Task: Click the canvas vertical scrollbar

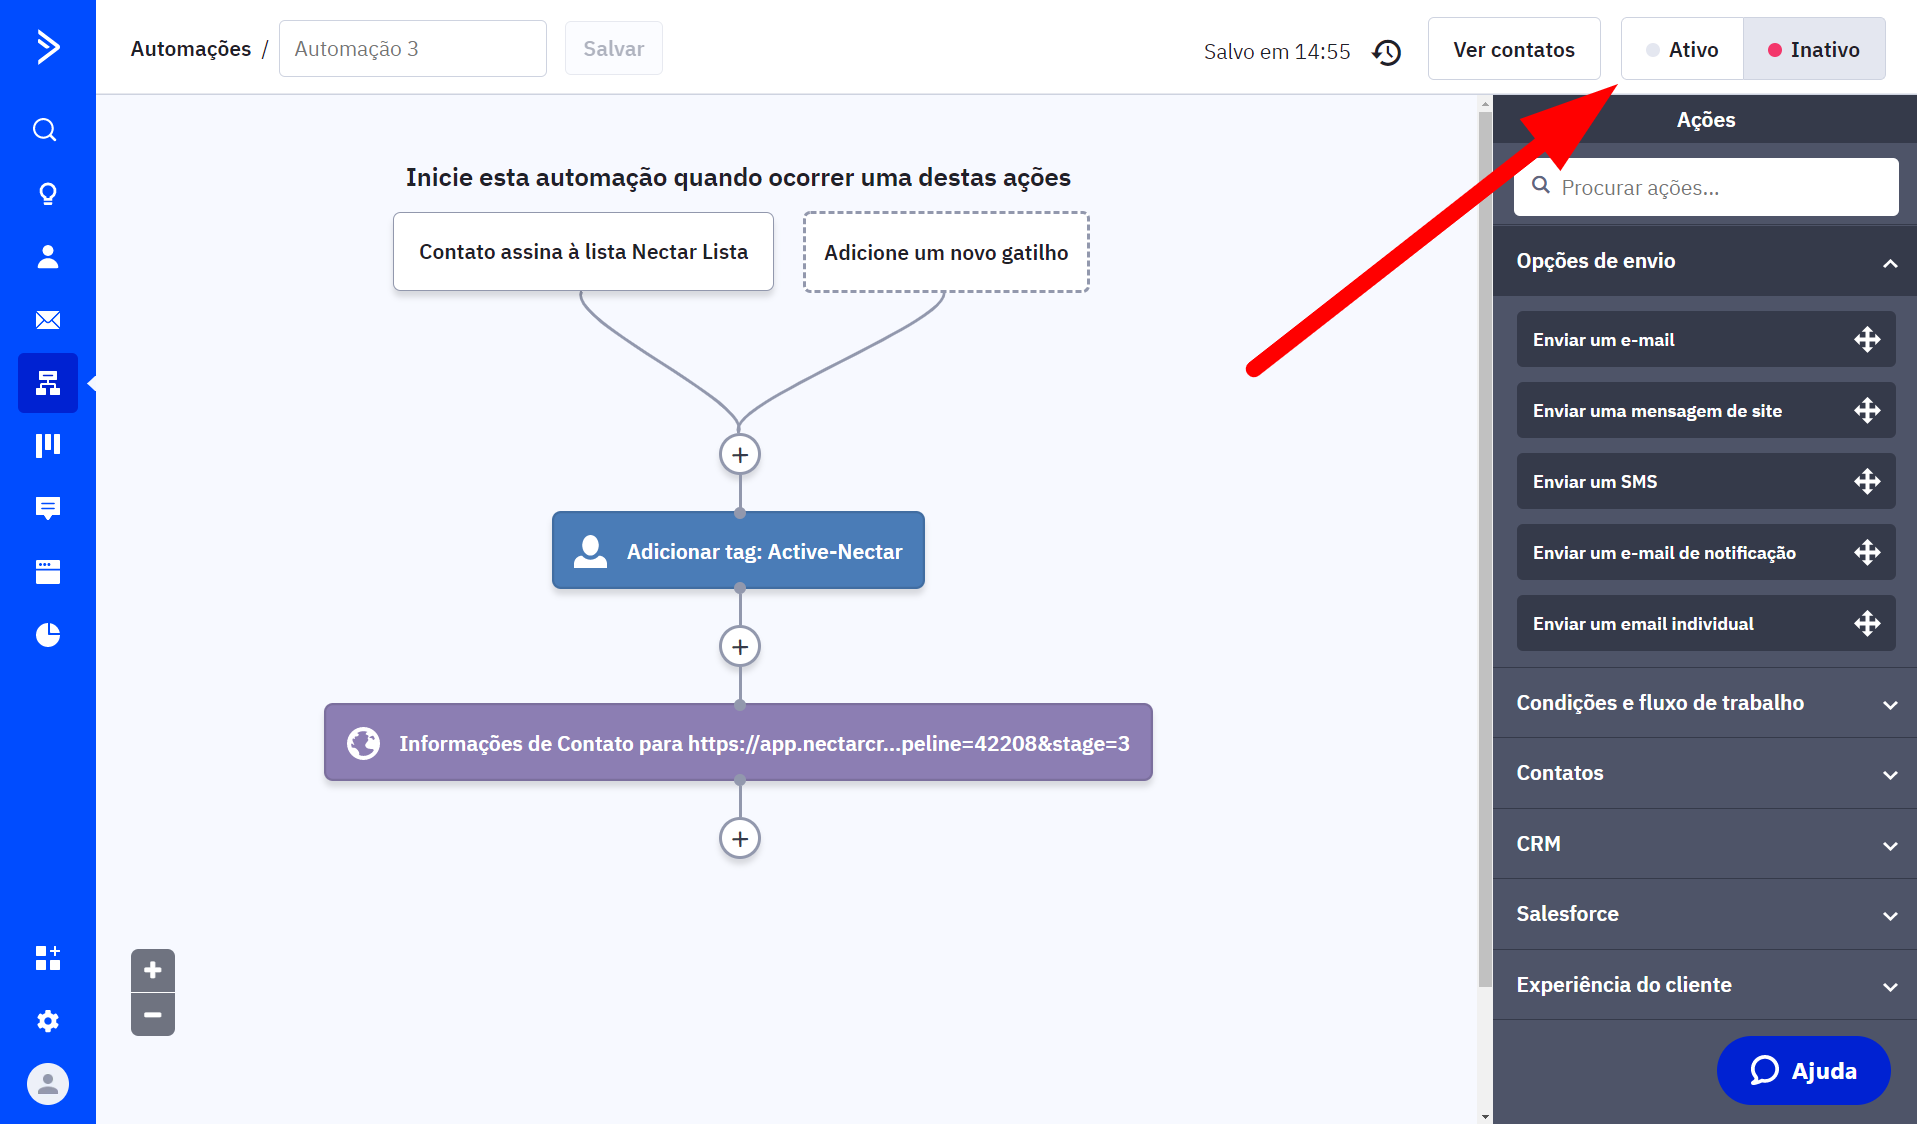Action: (x=1485, y=550)
